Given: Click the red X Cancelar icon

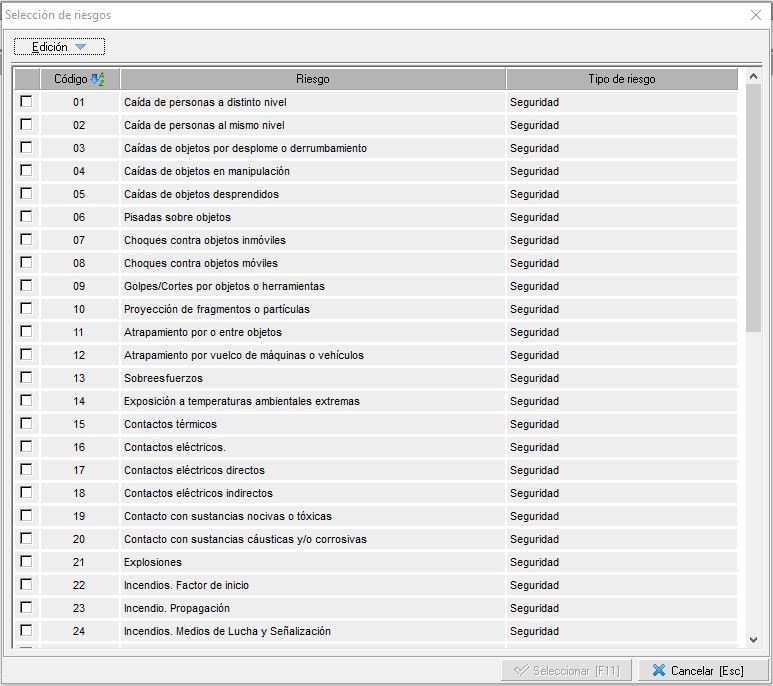Looking at the screenshot, I should (659, 671).
